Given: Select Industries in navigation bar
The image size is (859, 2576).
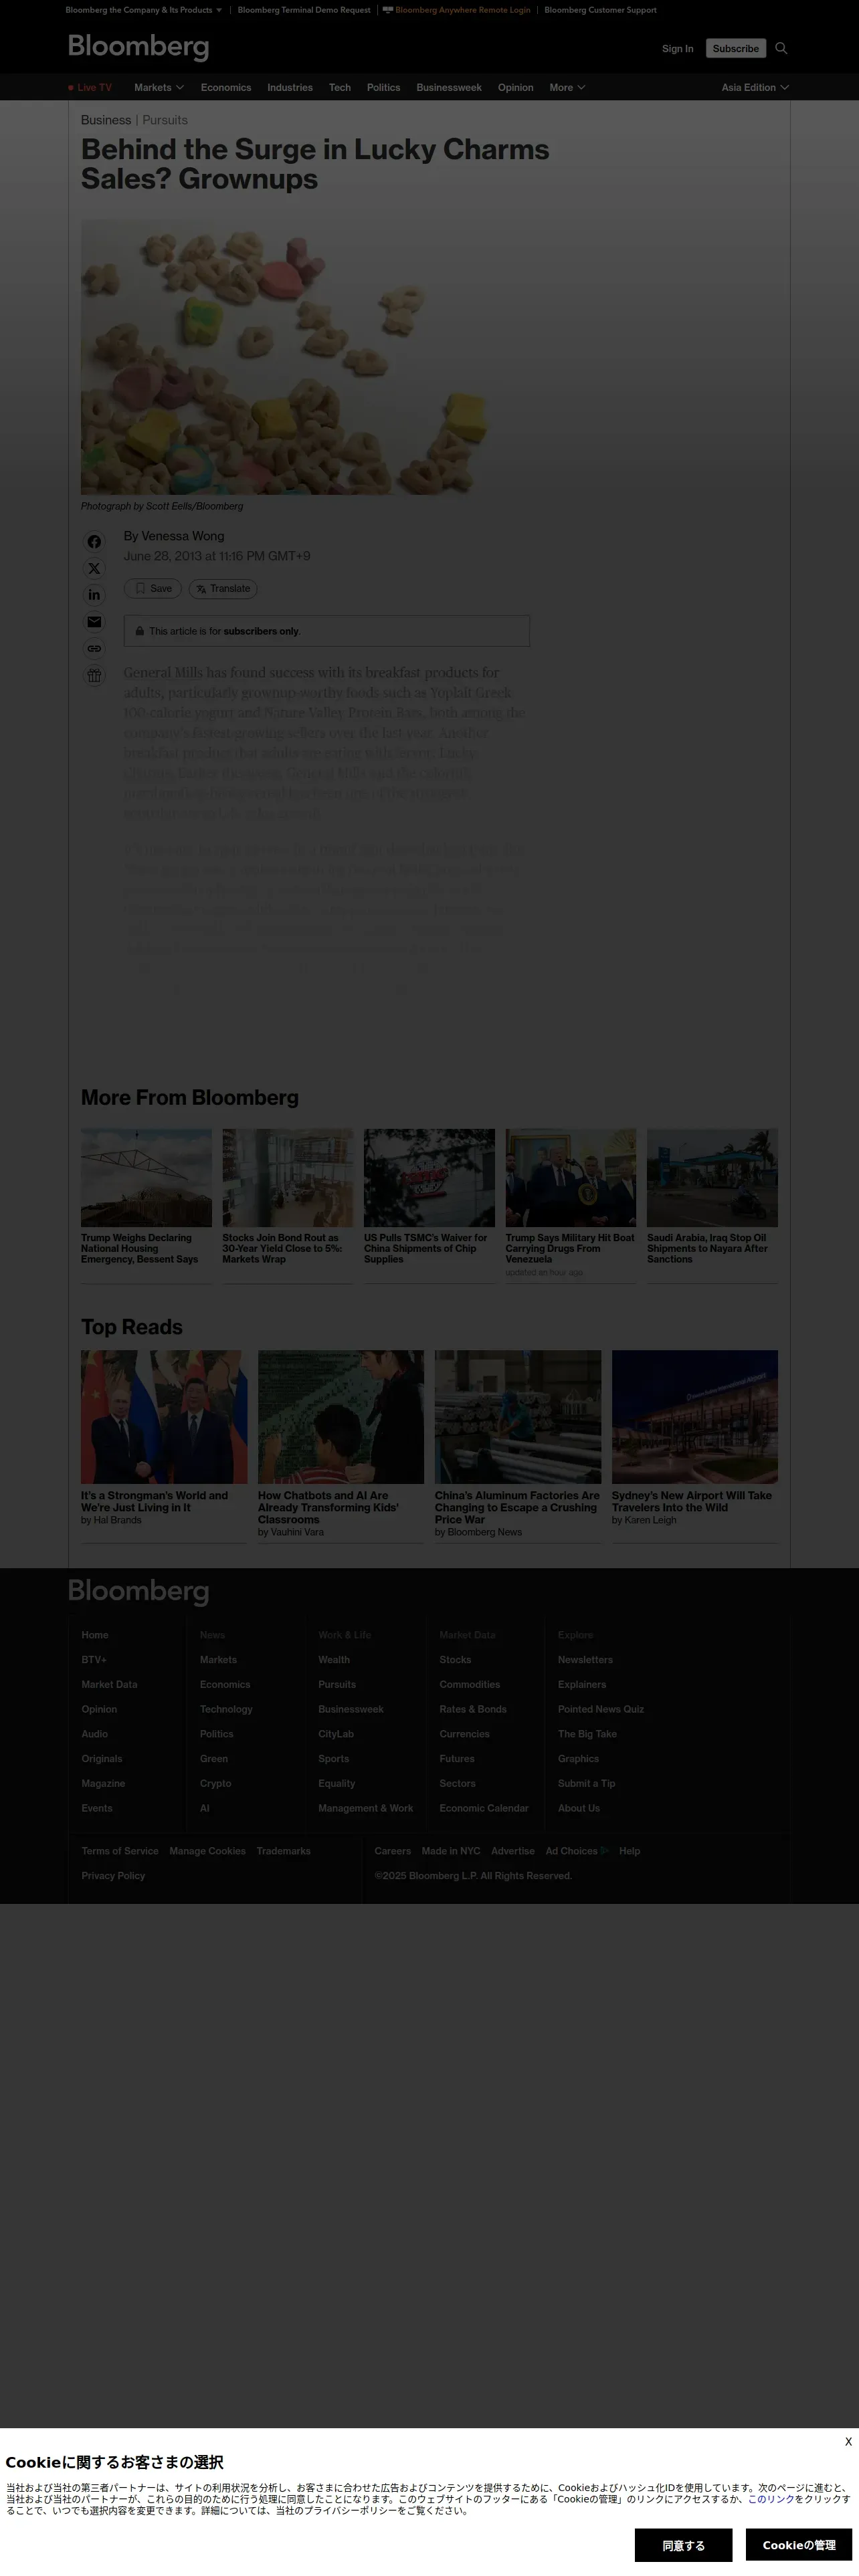Looking at the screenshot, I should 290,88.
